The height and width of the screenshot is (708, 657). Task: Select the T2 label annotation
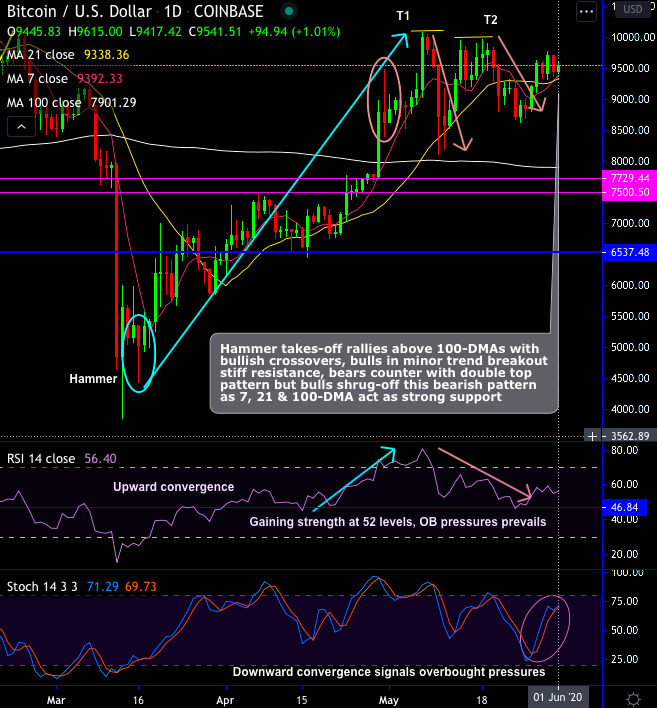point(490,20)
